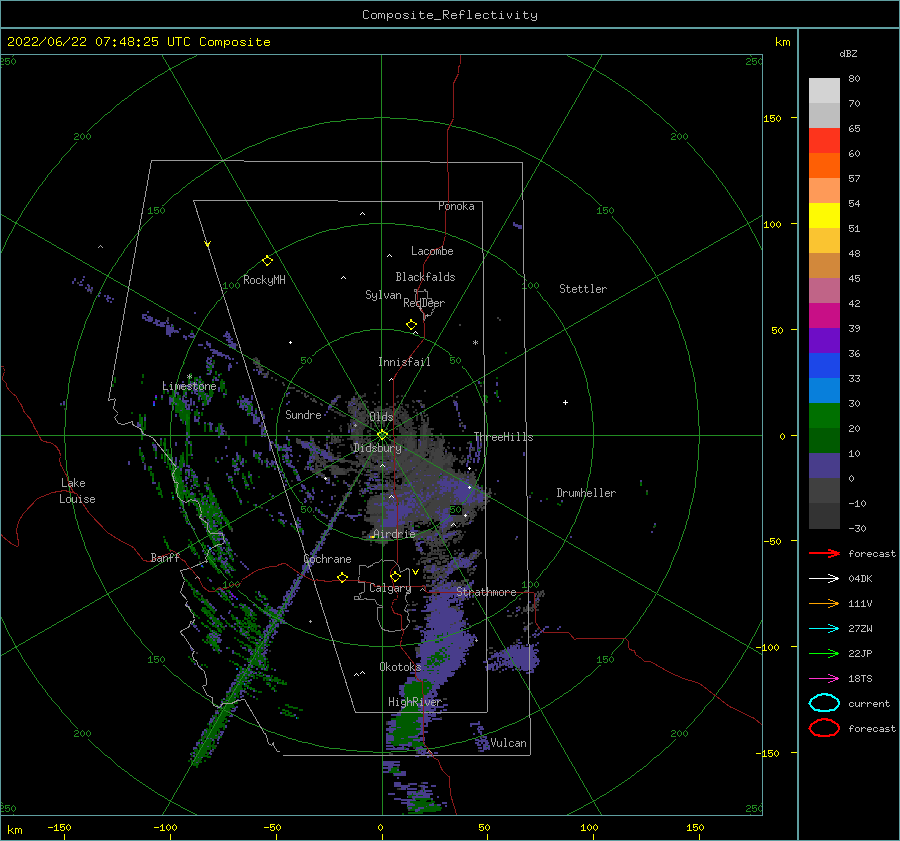Pick the orange swatch between 60 and 57
The height and width of the screenshot is (841, 900).
pyautogui.click(x=824, y=166)
